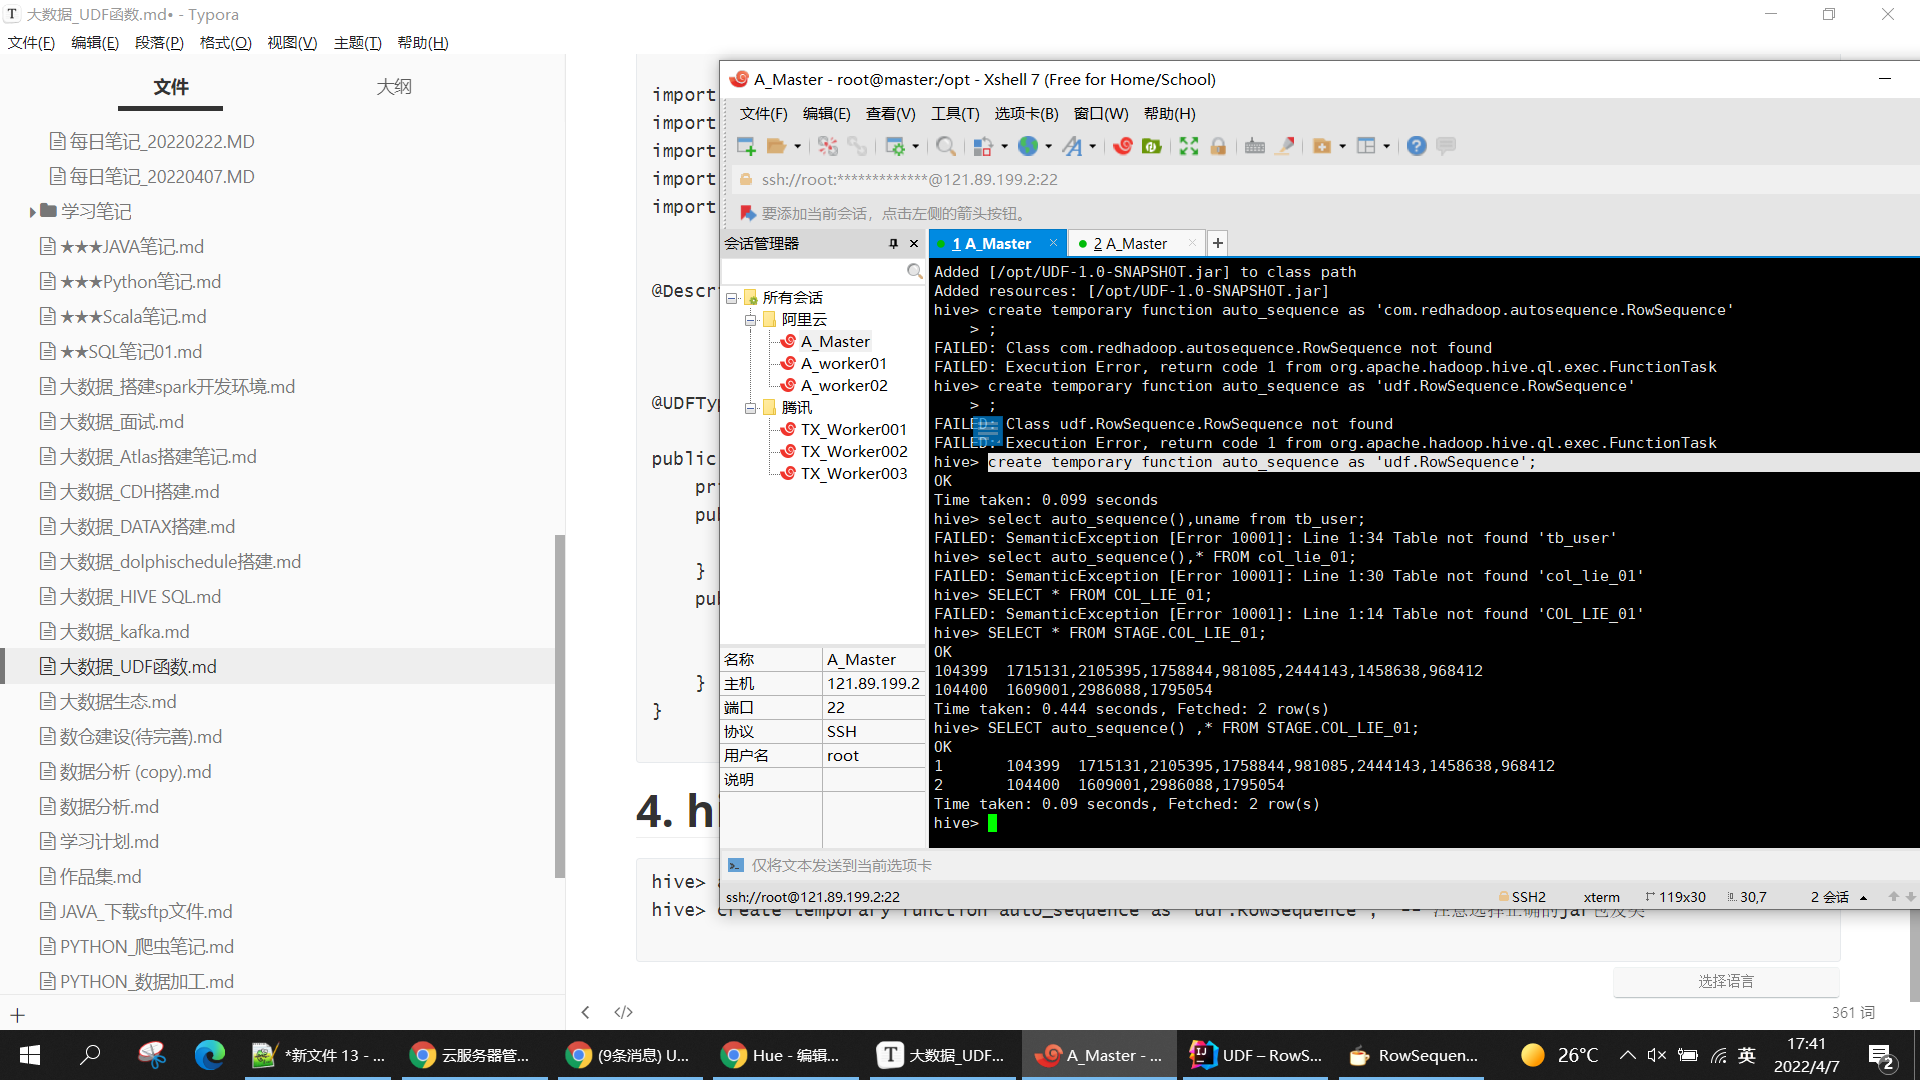Click the Xshell search magnifier icon

(945, 146)
